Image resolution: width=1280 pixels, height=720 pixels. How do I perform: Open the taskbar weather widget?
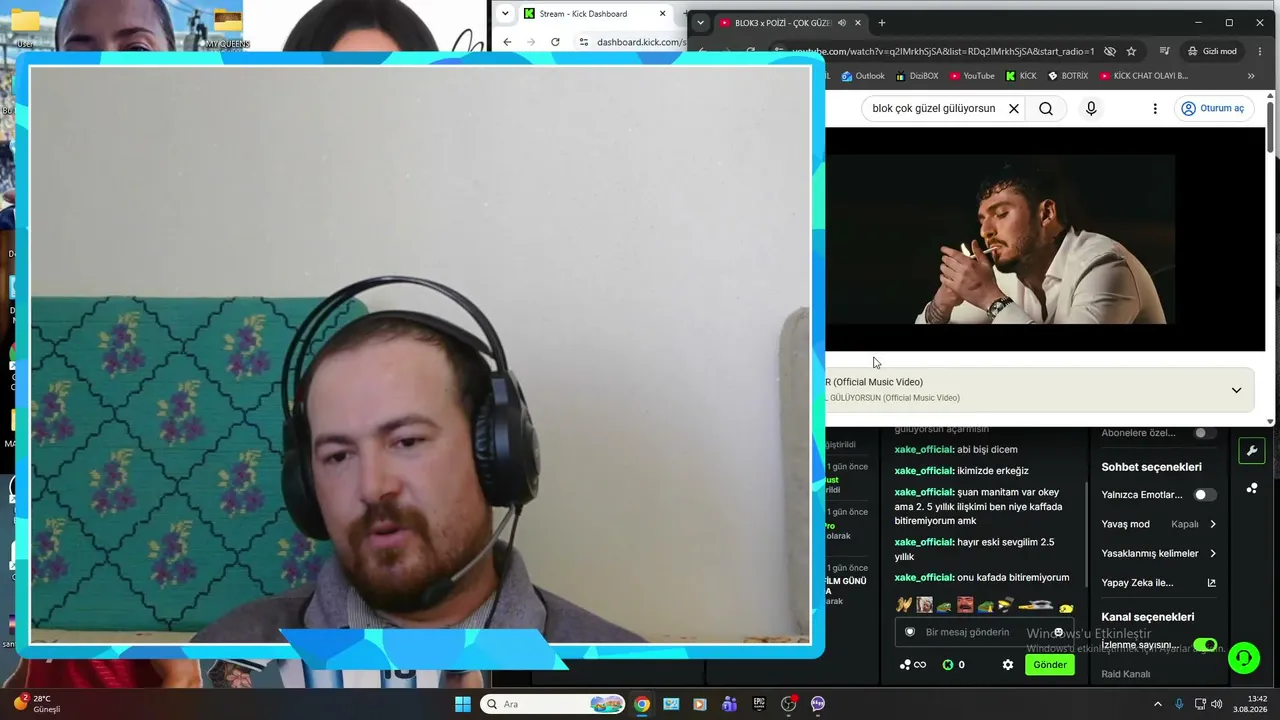click(37, 704)
